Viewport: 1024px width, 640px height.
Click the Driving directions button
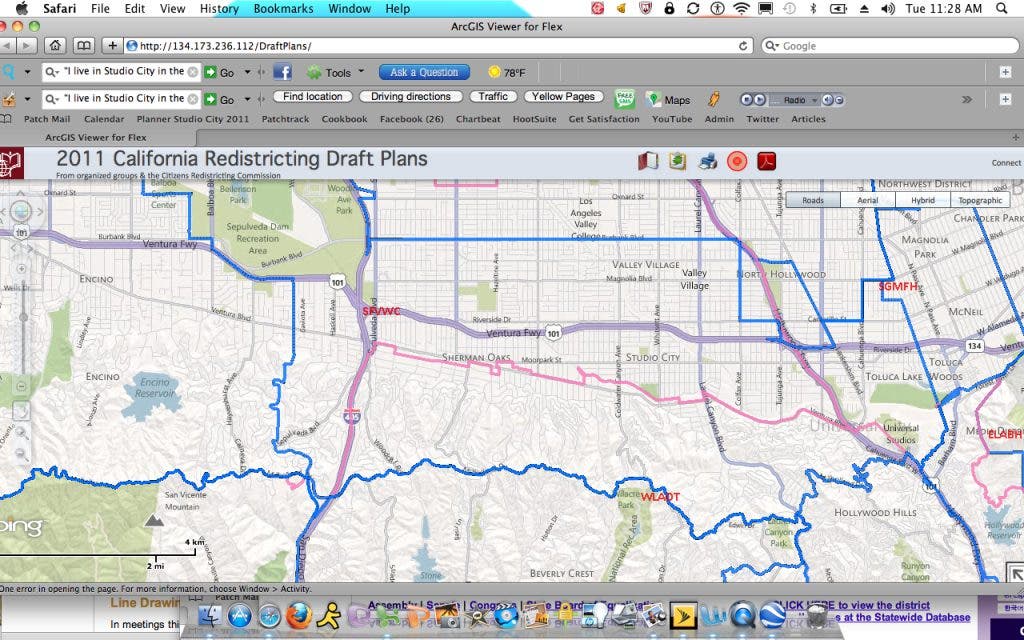click(x=411, y=97)
